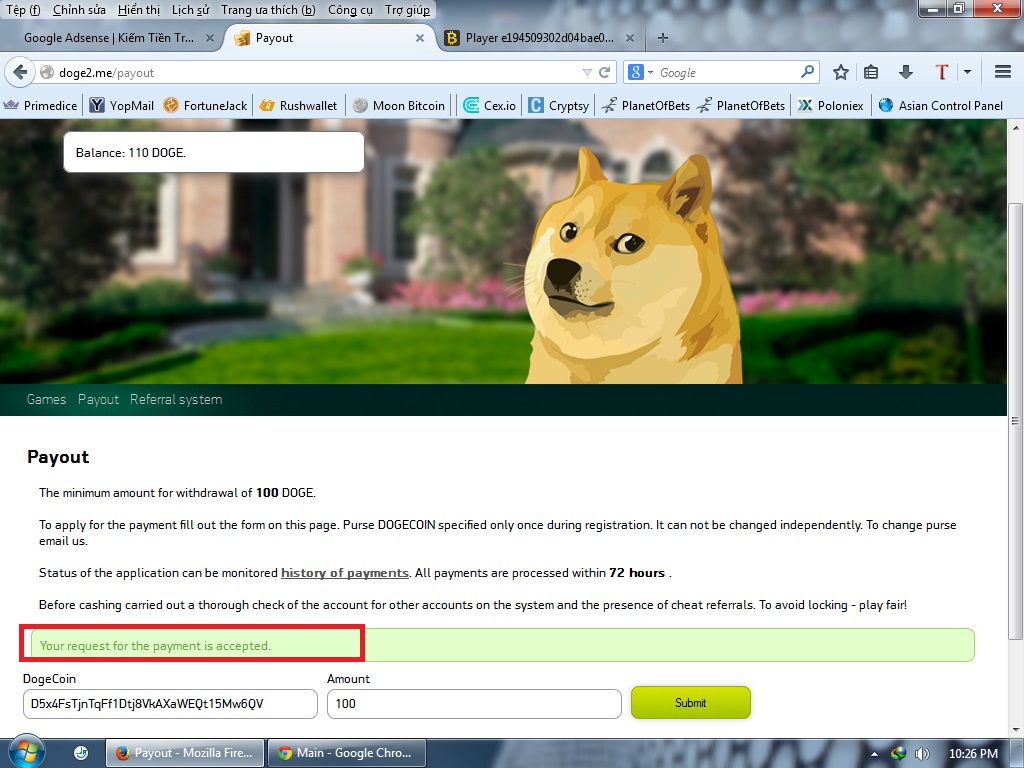Click the Windows Start orb
The width and height of the screenshot is (1024, 768).
(25, 752)
